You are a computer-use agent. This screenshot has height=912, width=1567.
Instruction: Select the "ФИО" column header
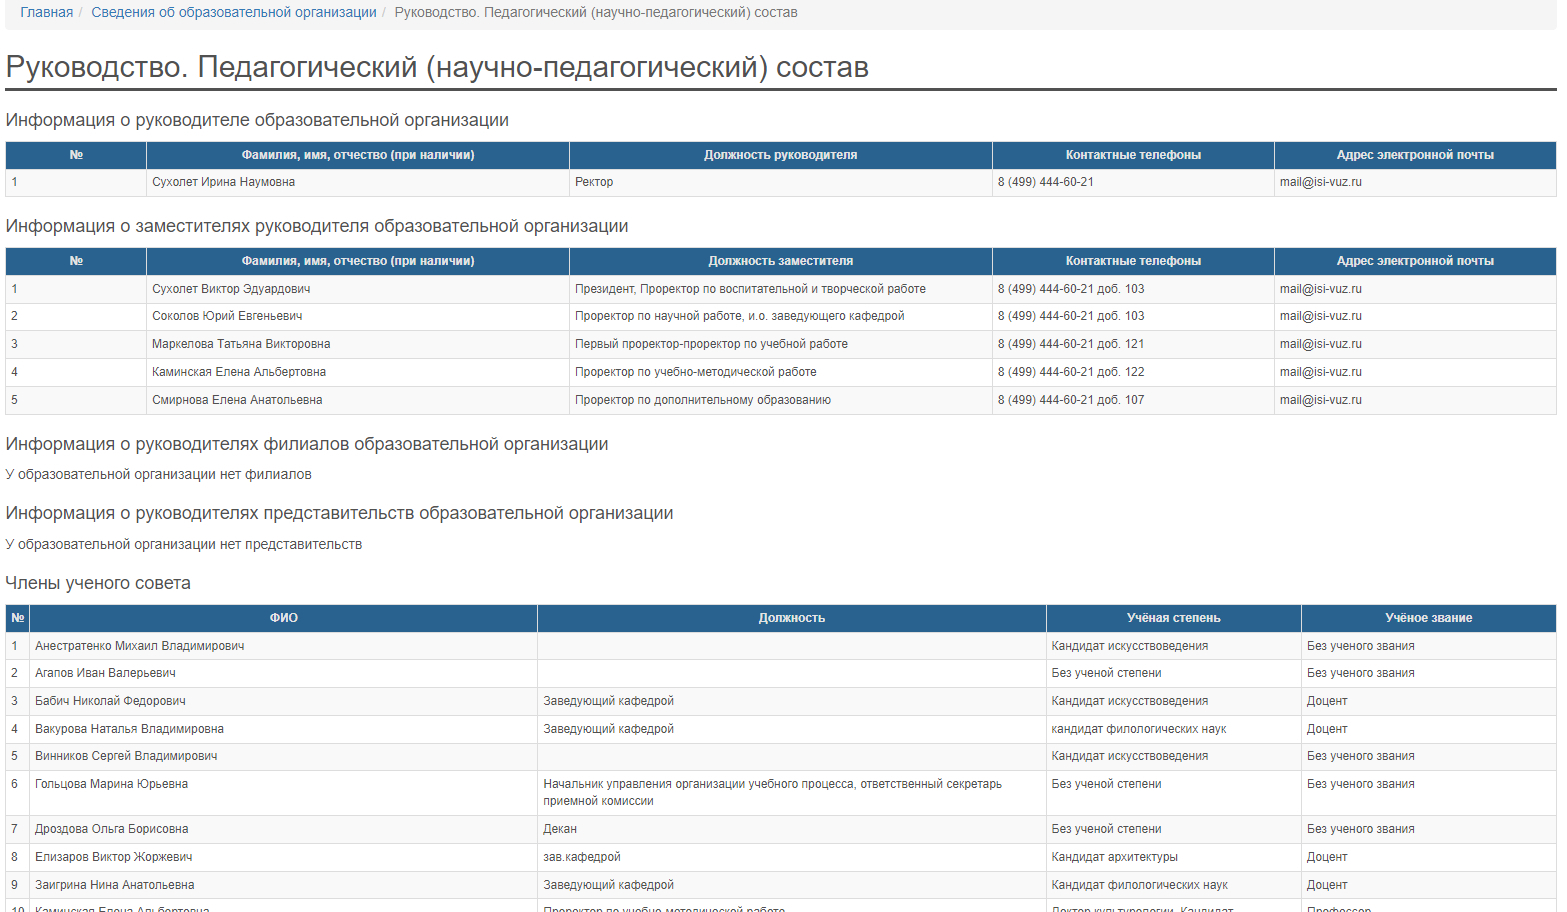(x=284, y=618)
